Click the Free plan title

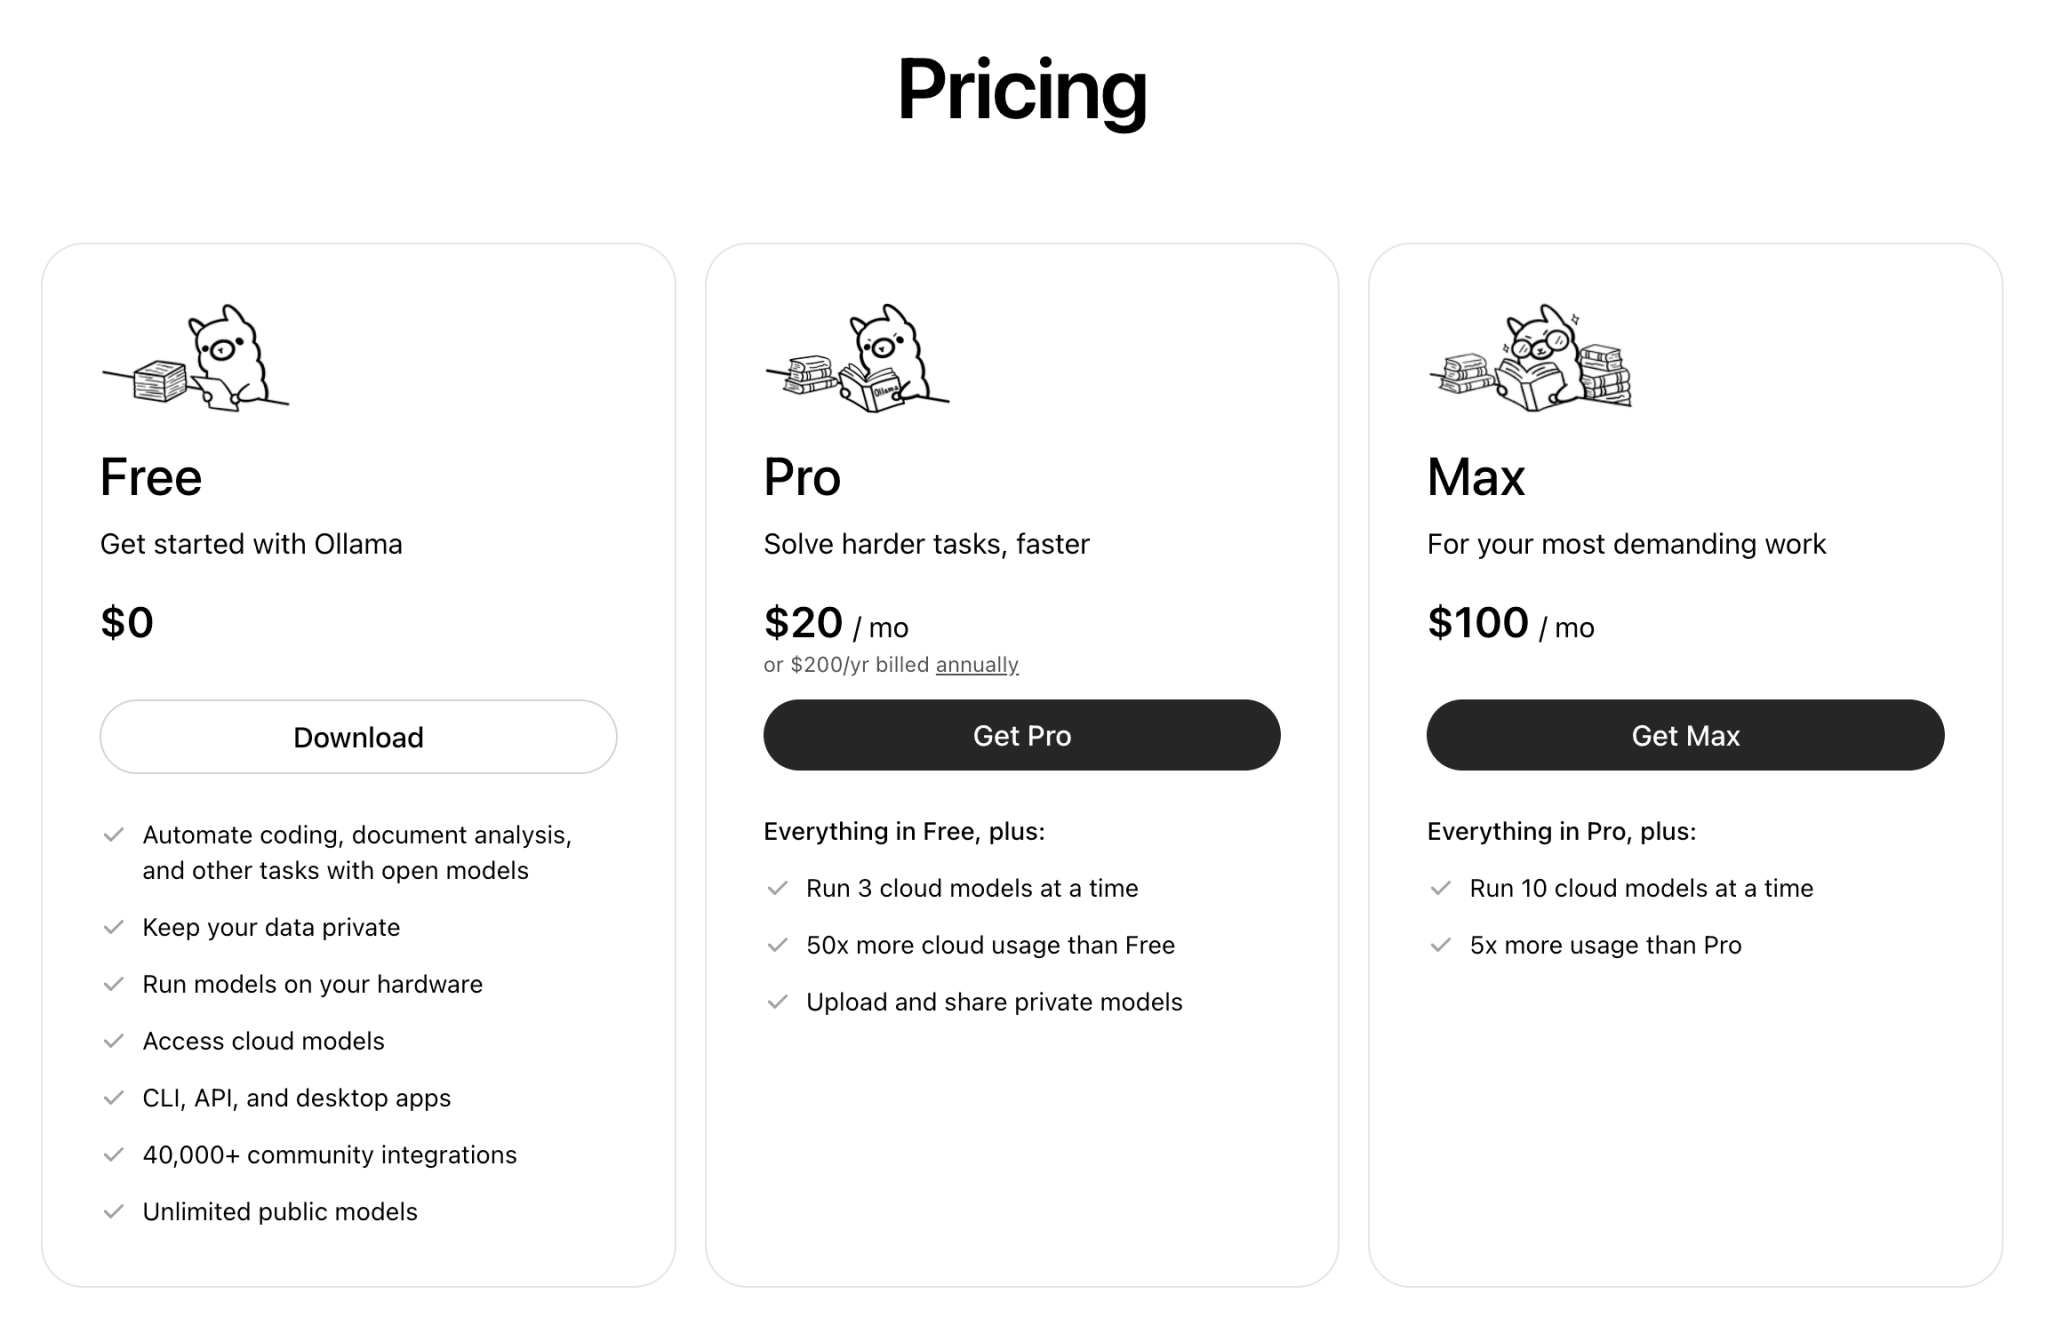[151, 477]
